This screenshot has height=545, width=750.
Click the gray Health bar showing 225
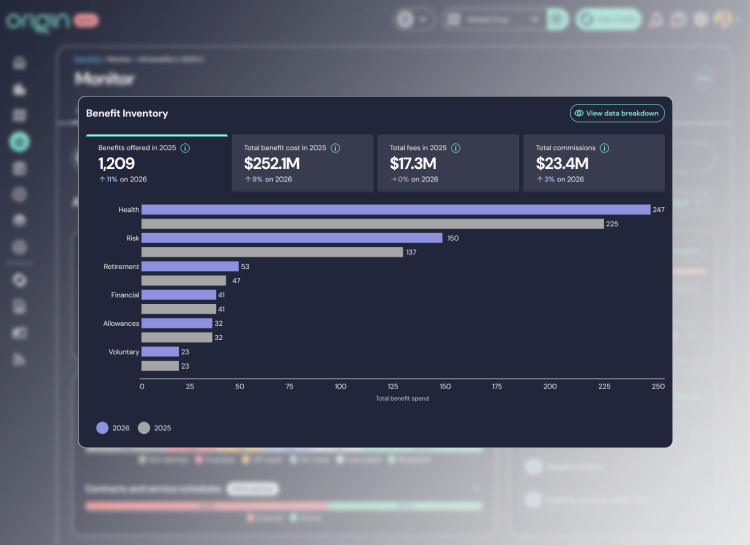pyautogui.click(x=372, y=224)
